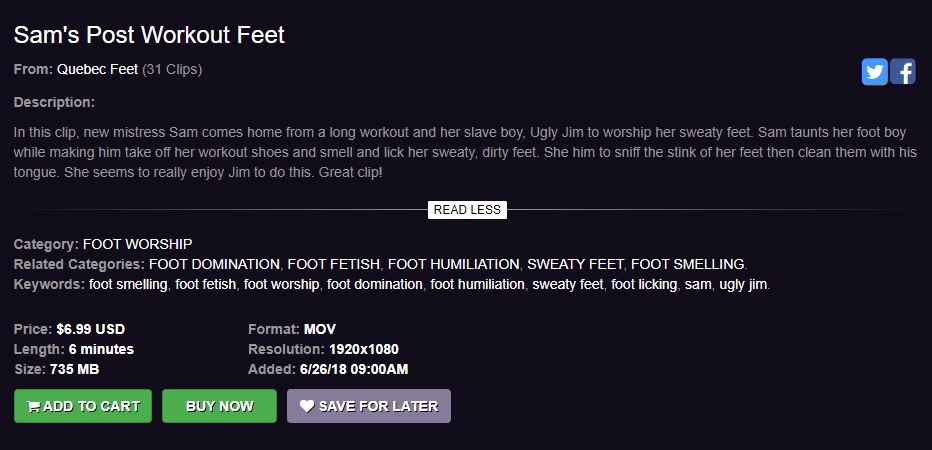Click the cart icon in Add to Cart
Image resolution: width=932 pixels, height=450 pixels.
(33, 407)
